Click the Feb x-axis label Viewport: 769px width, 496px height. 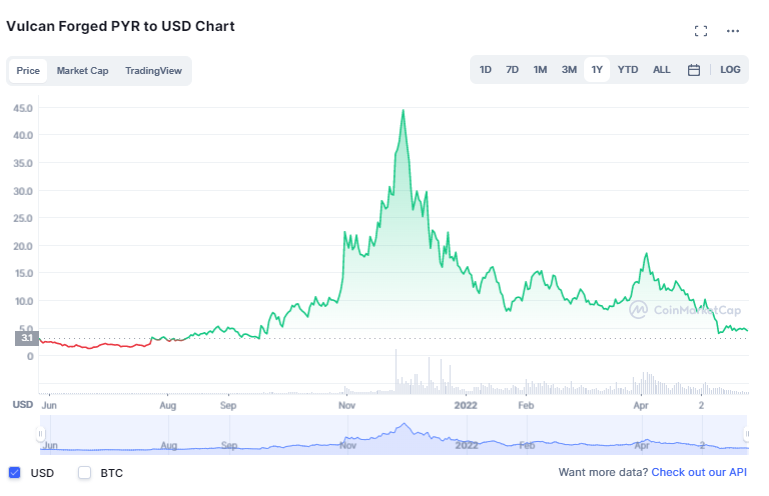tap(526, 405)
